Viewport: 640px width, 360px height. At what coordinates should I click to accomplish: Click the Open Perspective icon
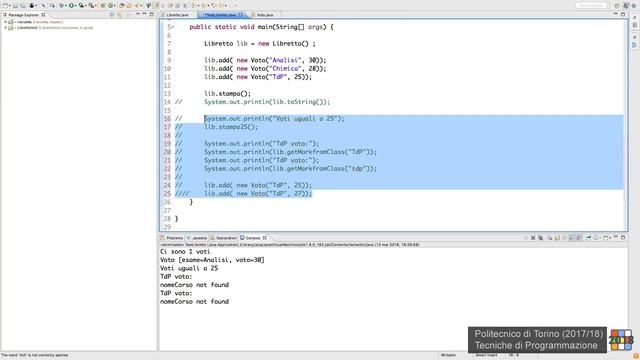[617, 5]
